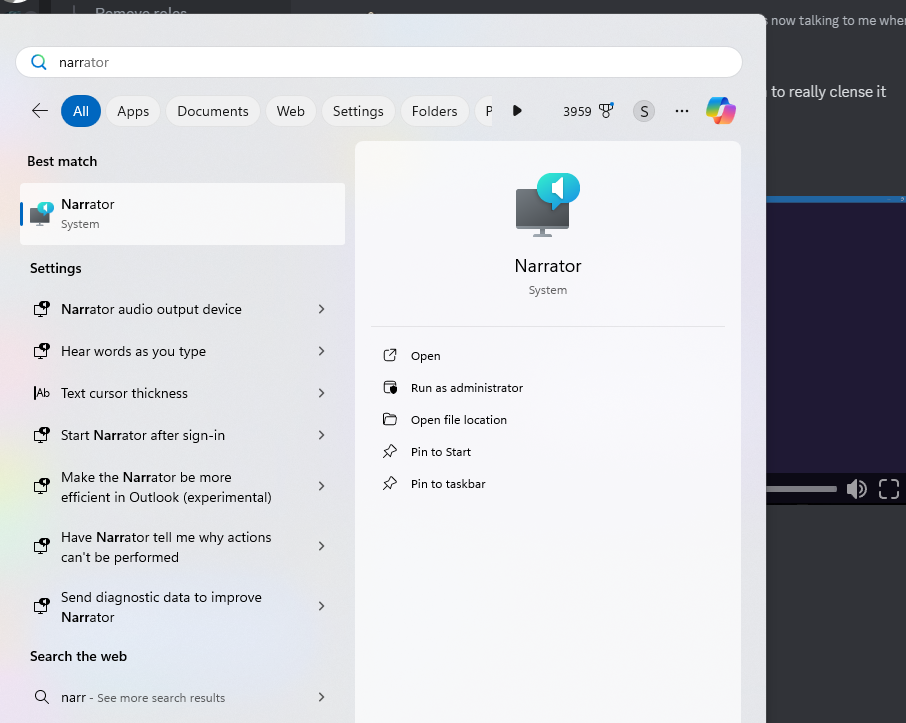Expand Narrator audio output device chevron
906x723 pixels.
coord(321,309)
